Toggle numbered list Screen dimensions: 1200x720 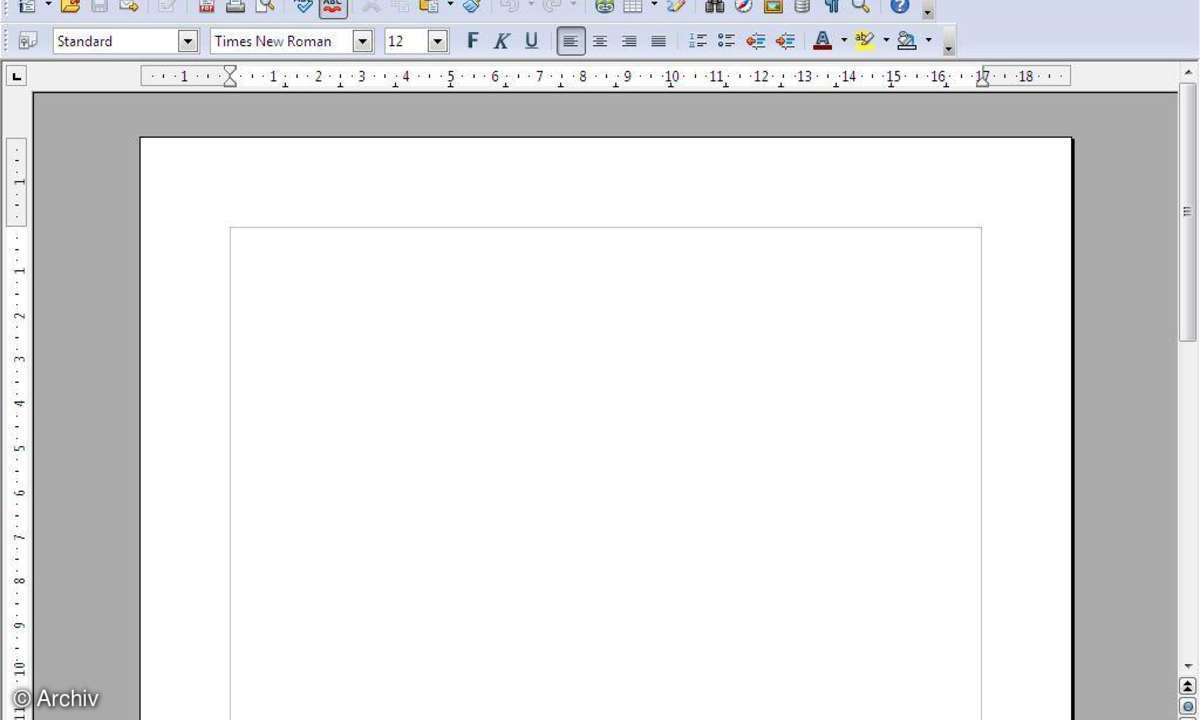coord(698,41)
